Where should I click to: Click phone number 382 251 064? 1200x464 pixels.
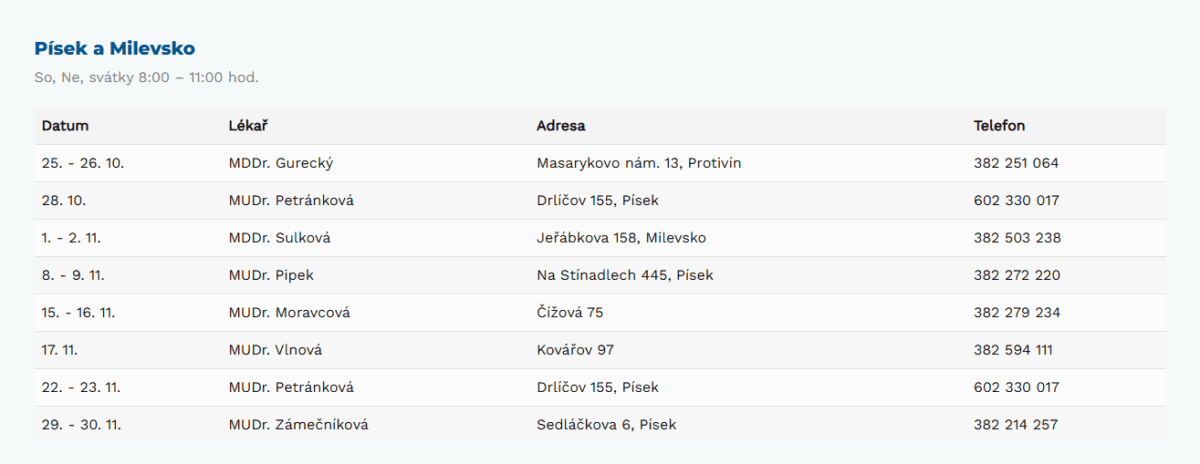tap(1016, 163)
